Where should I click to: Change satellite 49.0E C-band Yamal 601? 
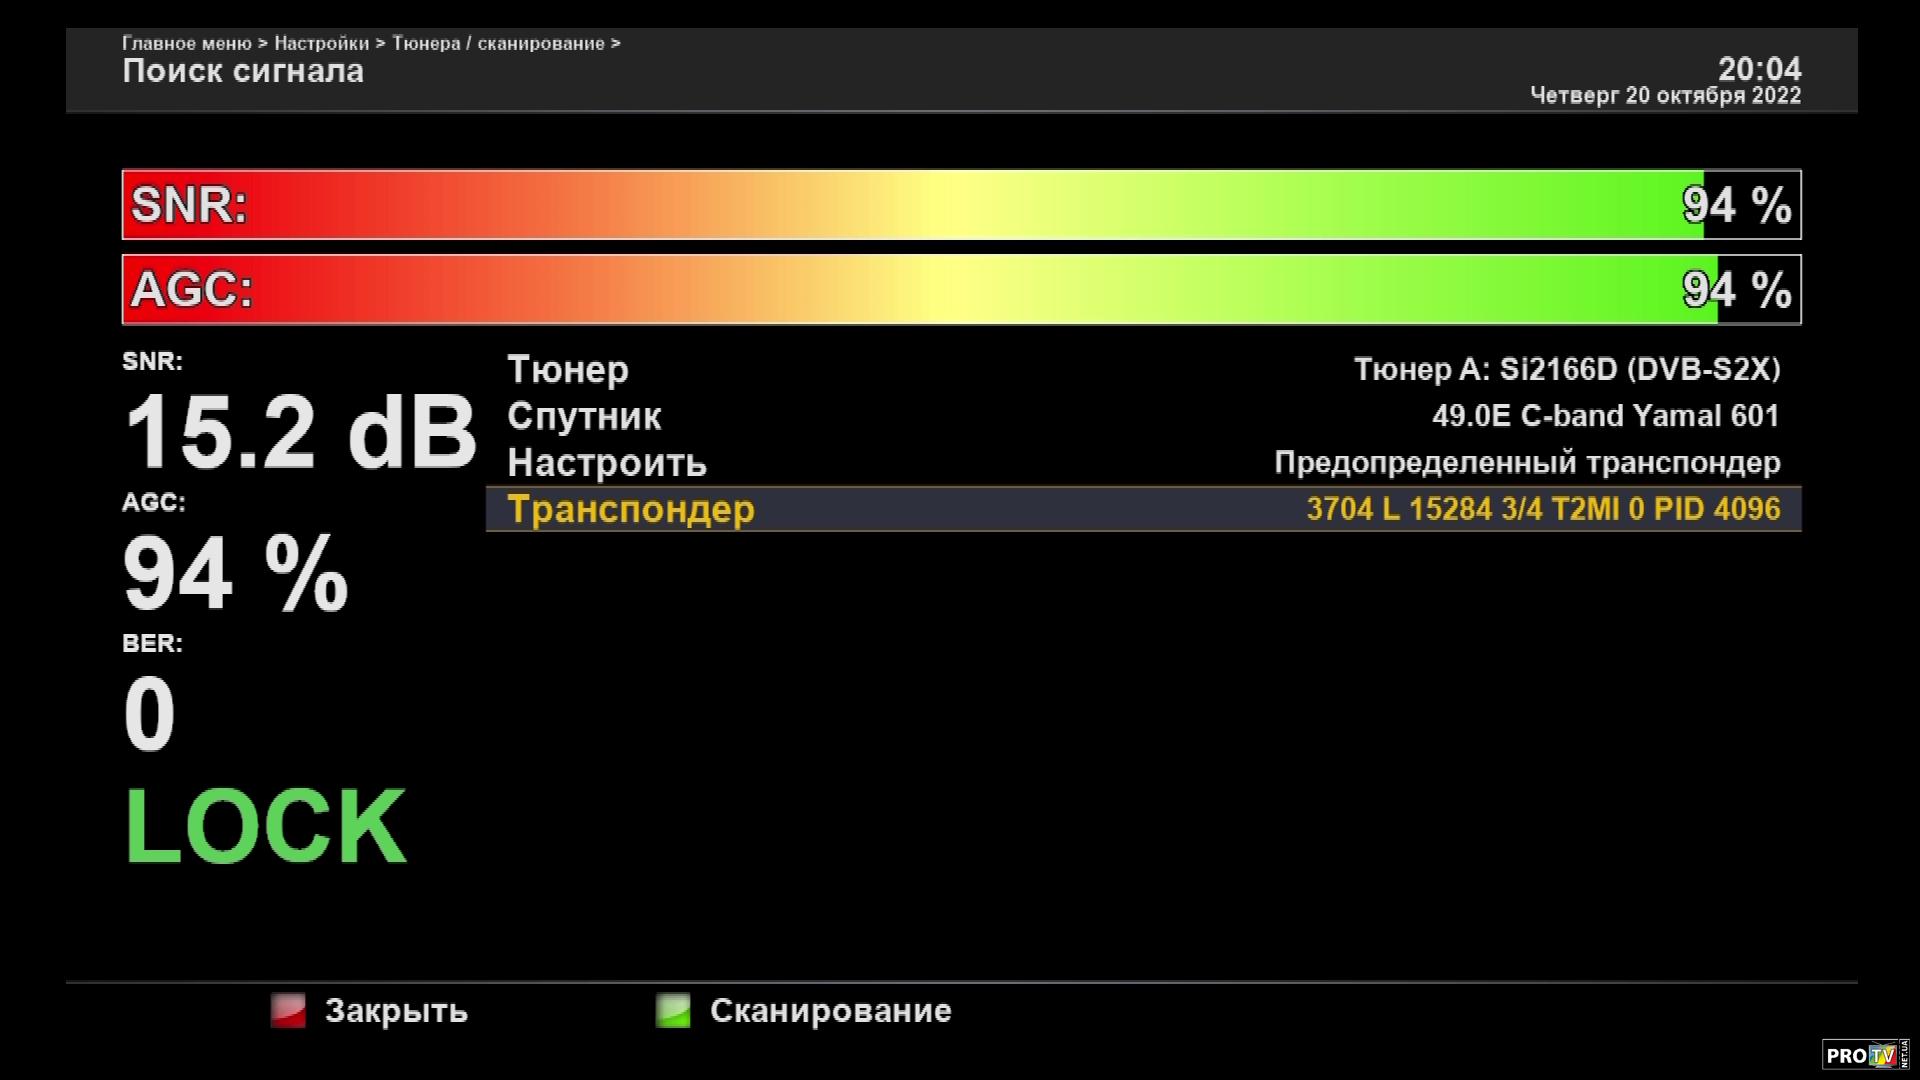coord(1605,416)
